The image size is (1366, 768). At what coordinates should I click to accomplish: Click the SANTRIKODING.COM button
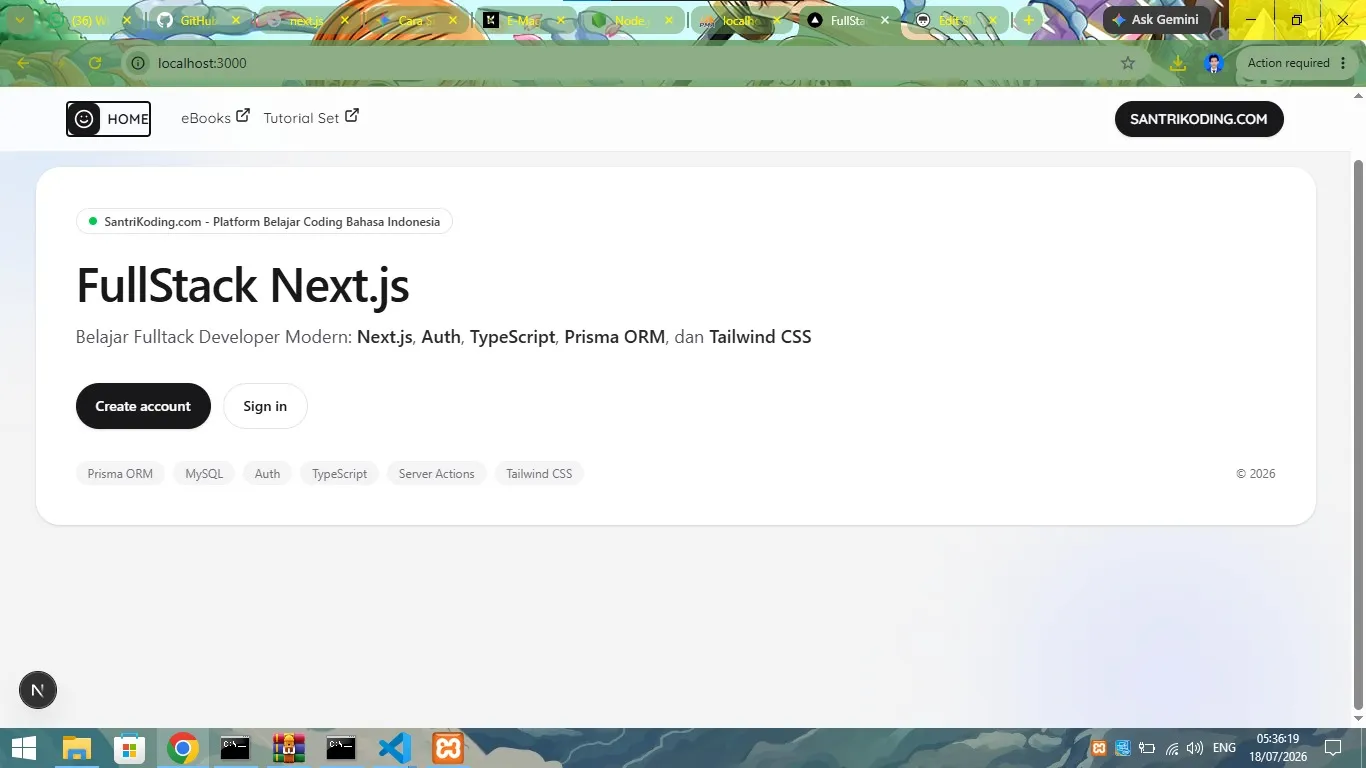pyautogui.click(x=1199, y=119)
